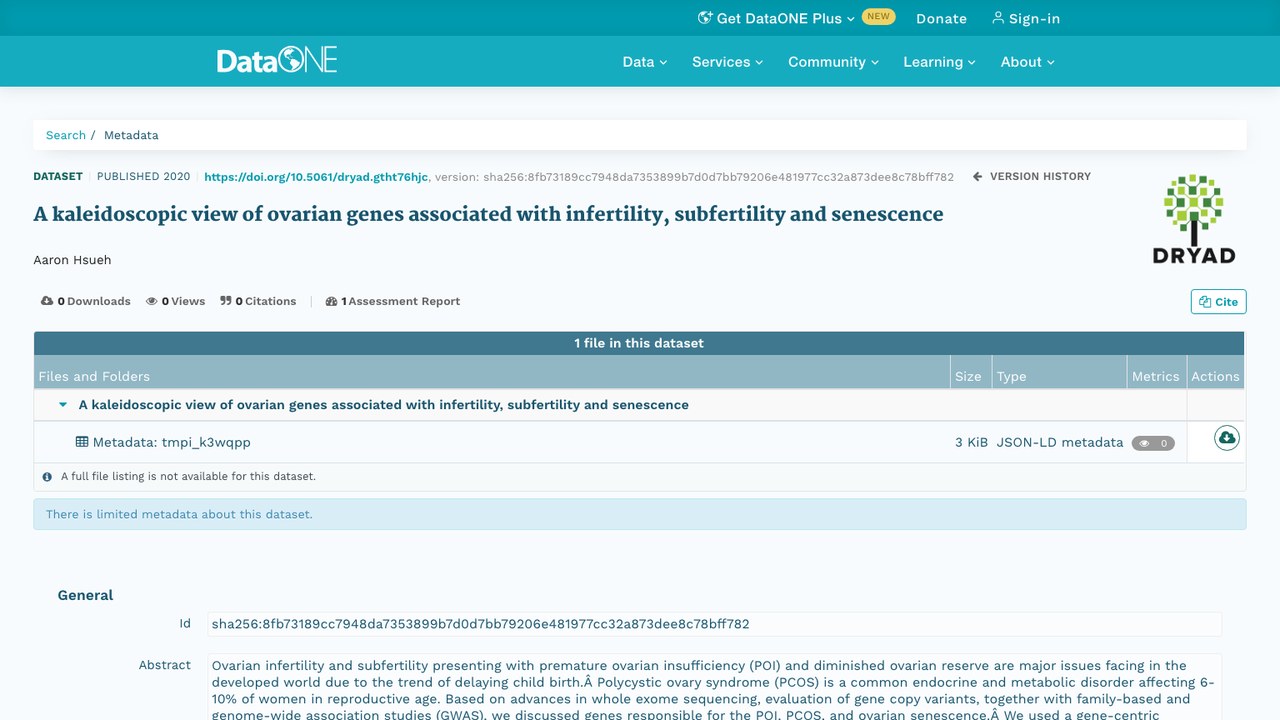The width and height of the screenshot is (1280, 720).
Task: Click the table icon next to Metadata tmpi_k3wqpp
Action: [82, 442]
